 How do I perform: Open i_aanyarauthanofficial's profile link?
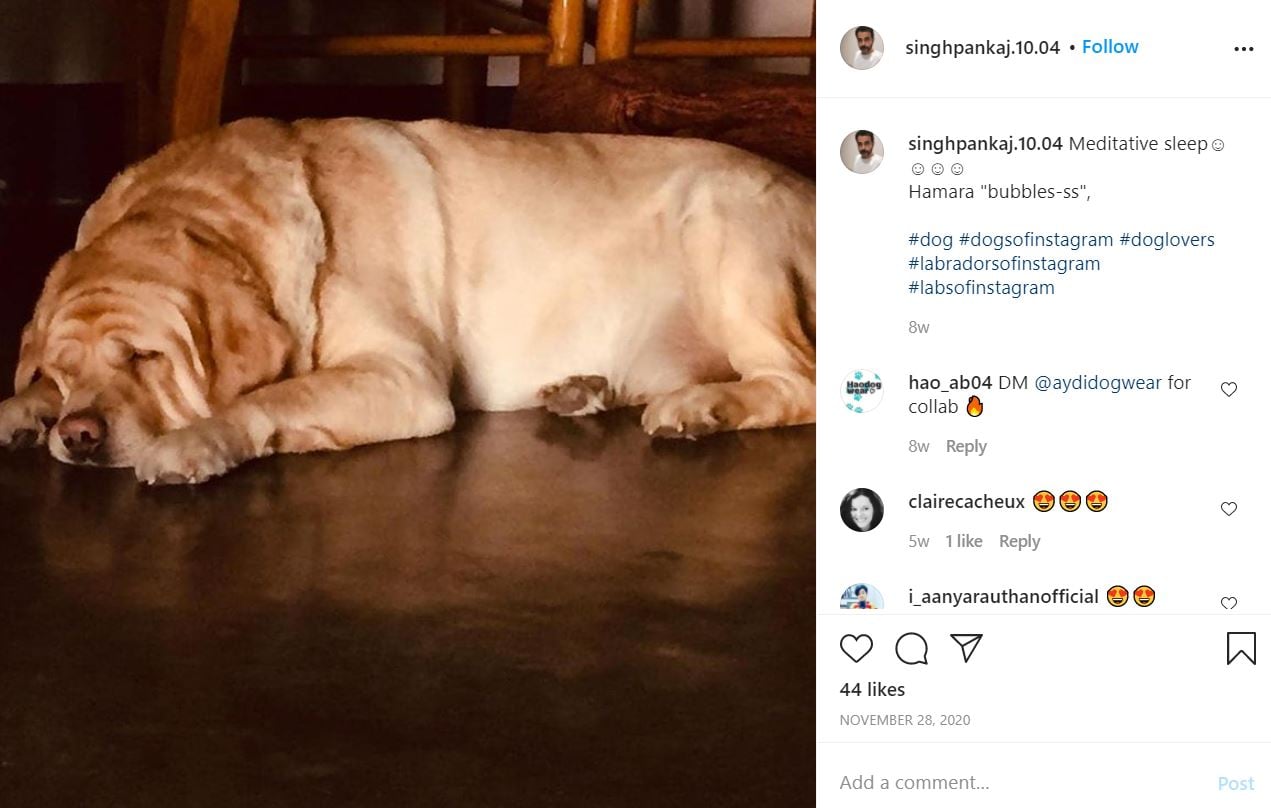[1003, 597]
